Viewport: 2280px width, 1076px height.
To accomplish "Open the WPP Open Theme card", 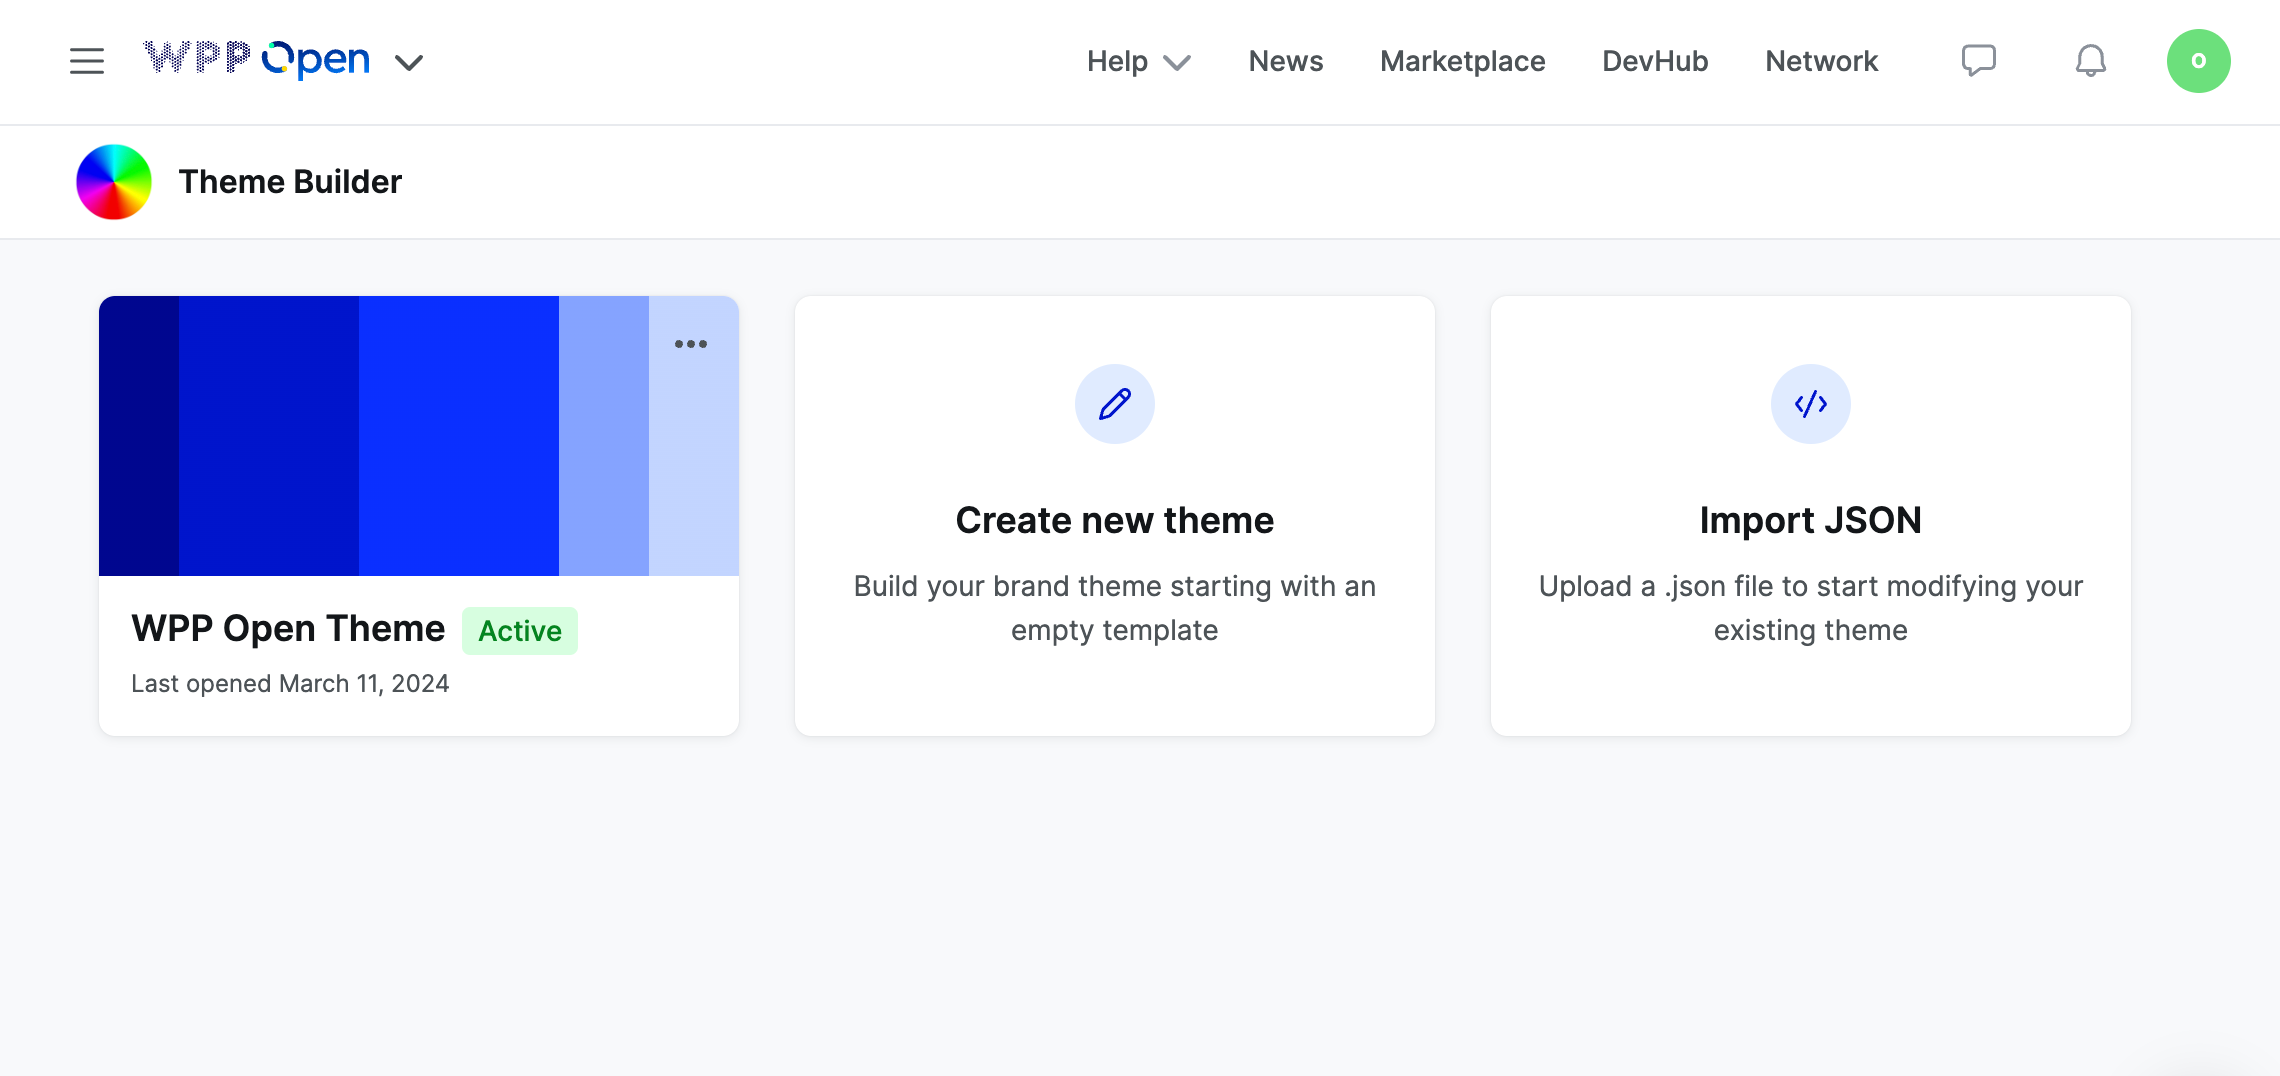I will (x=288, y=628).
